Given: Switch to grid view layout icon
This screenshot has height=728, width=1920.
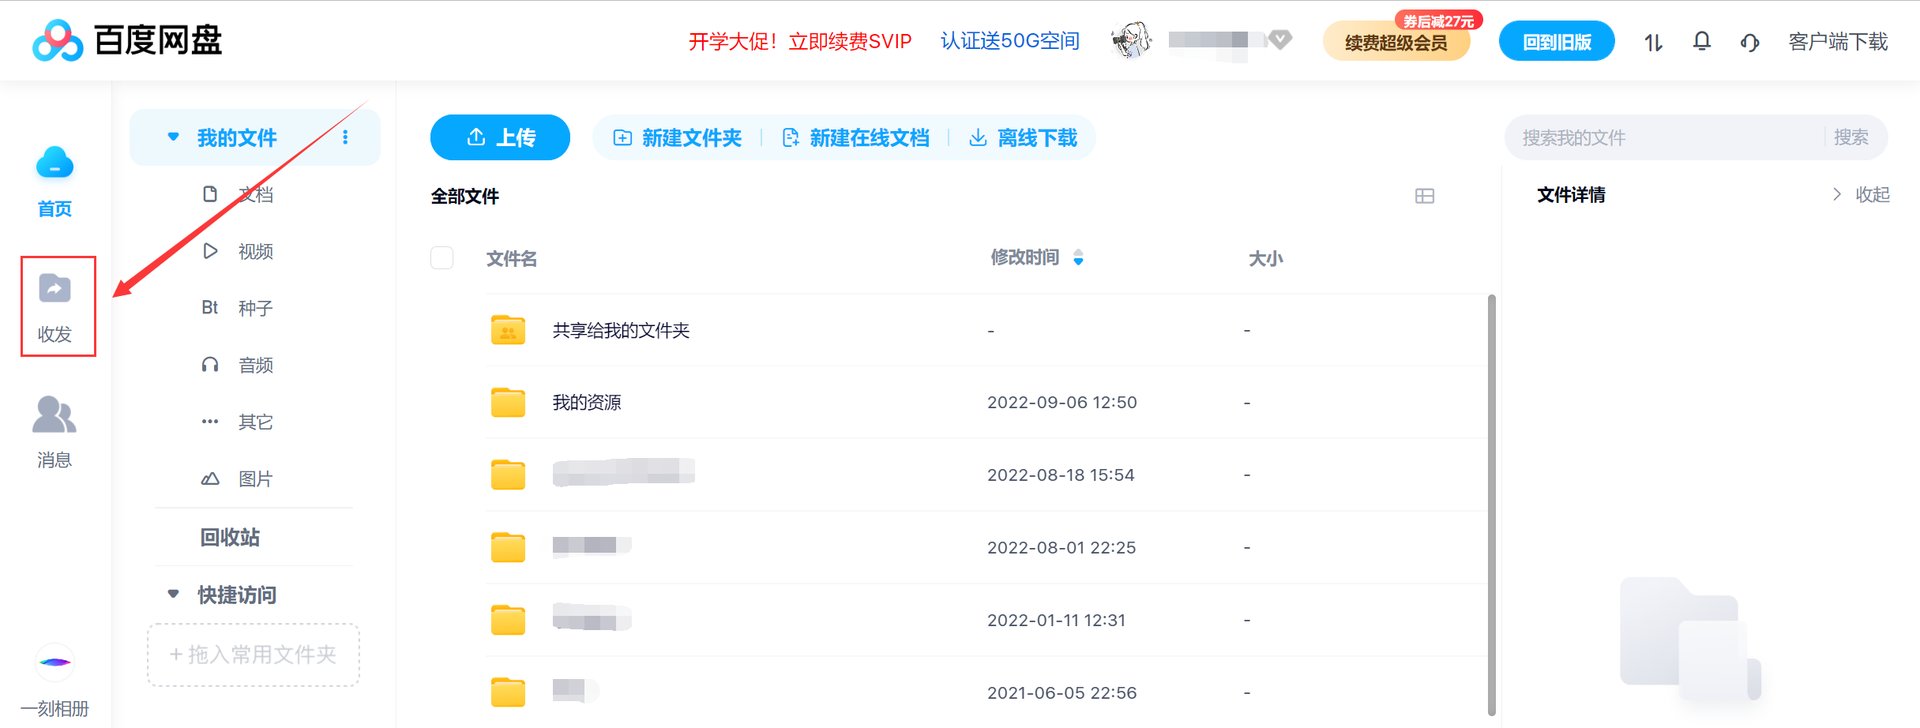Looking at the screenshot, I should point(1425,195).
